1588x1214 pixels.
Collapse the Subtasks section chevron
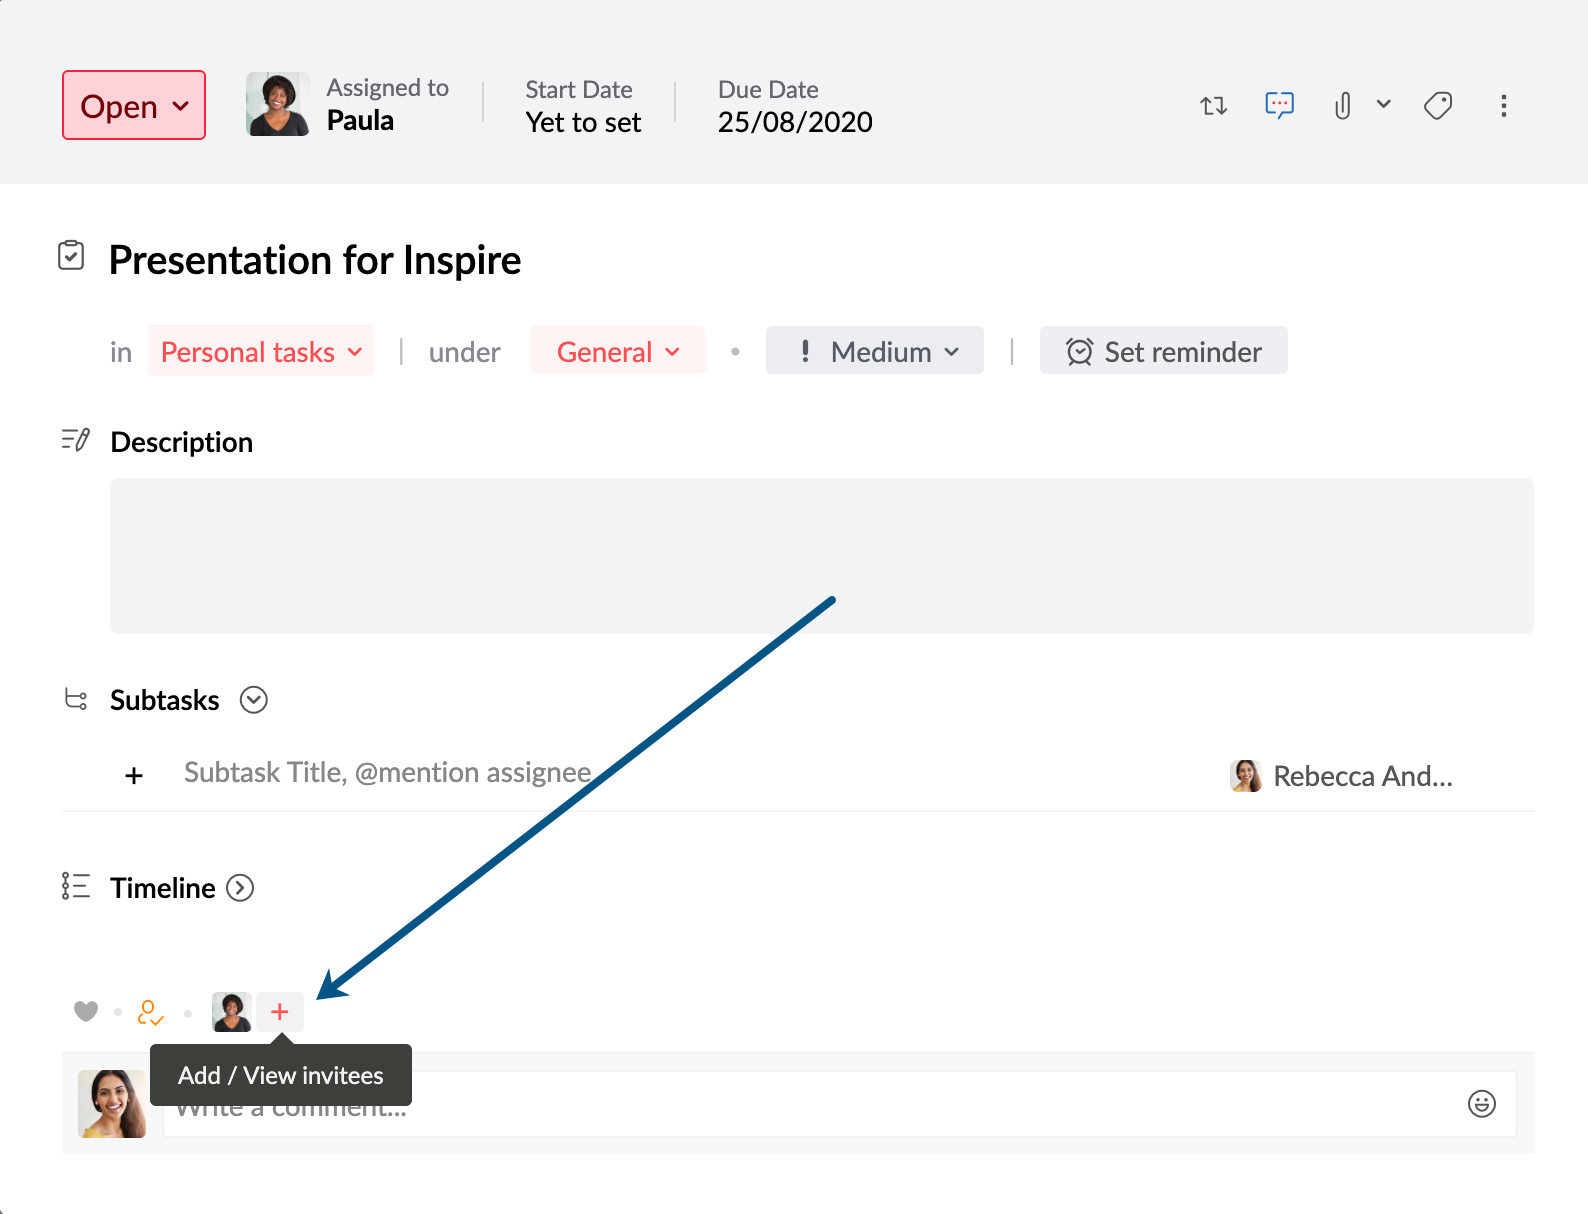point(254,700)
